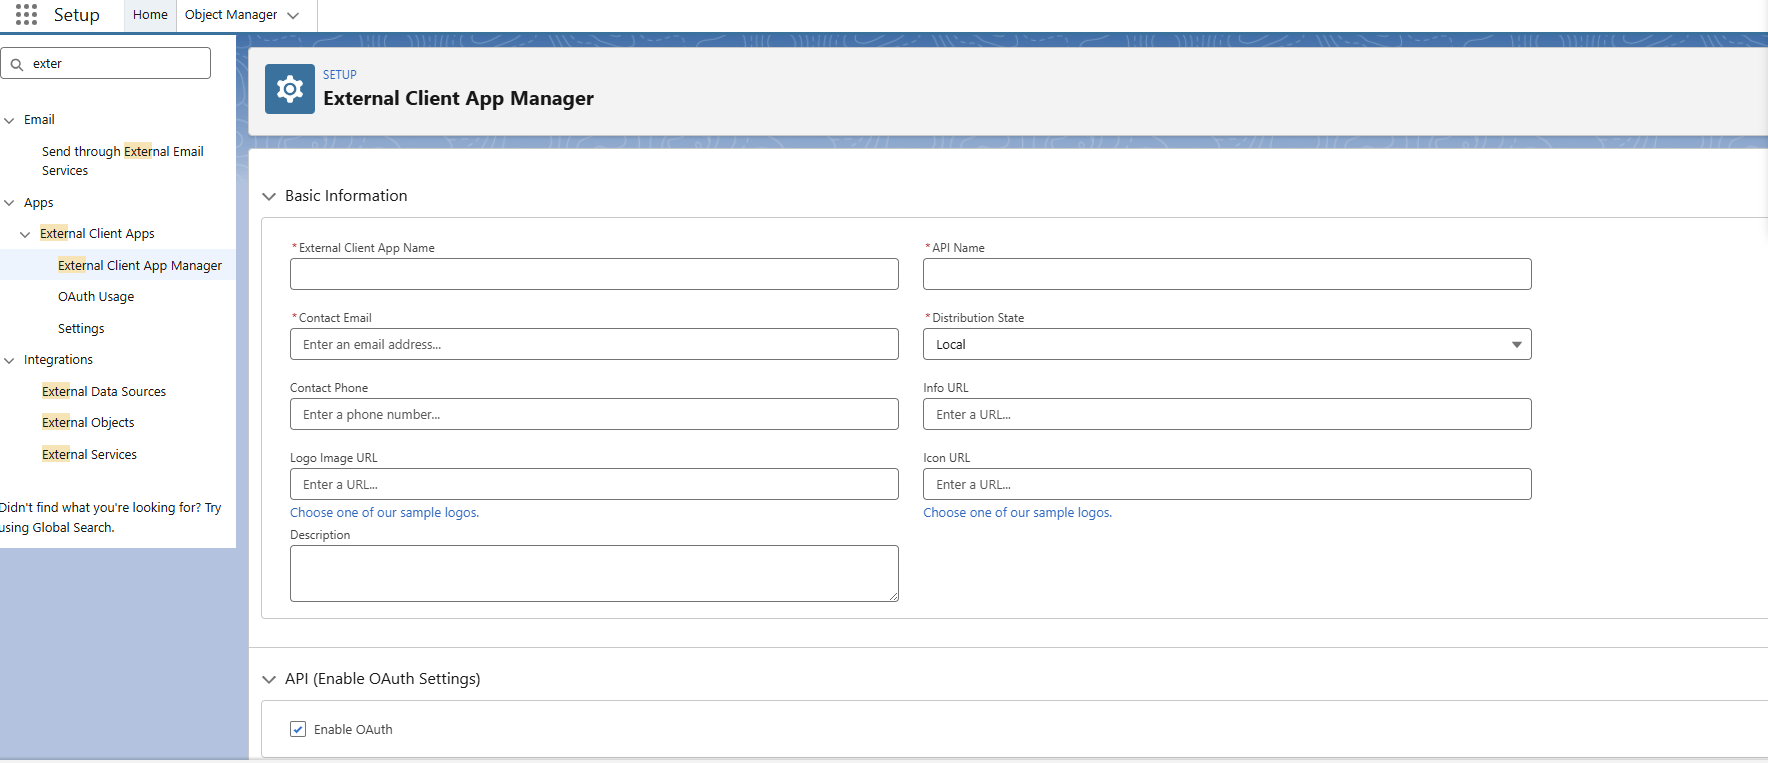Switch to the Object Manager tab
This screenshot has width=1768, height=763.
[x=231, y=15]
